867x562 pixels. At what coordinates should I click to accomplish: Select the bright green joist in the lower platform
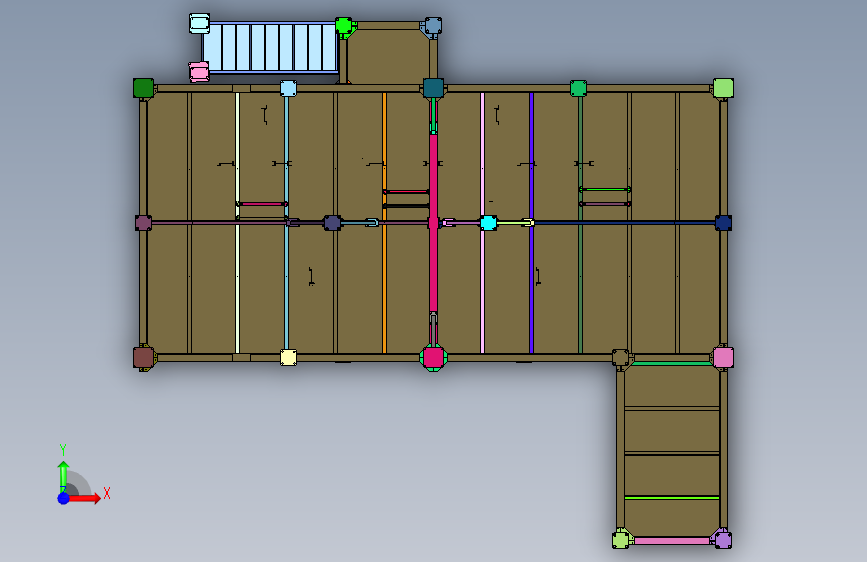click(x=672, y=498)
